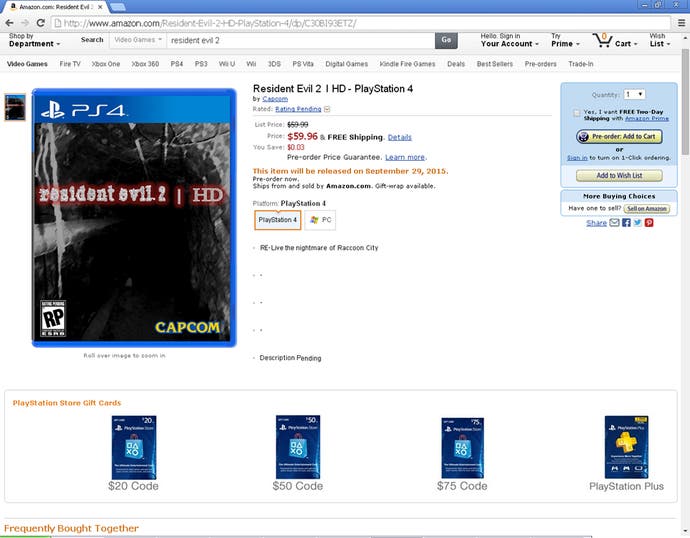
Task: Click the browser back arrow
Action: click(9, 23)
